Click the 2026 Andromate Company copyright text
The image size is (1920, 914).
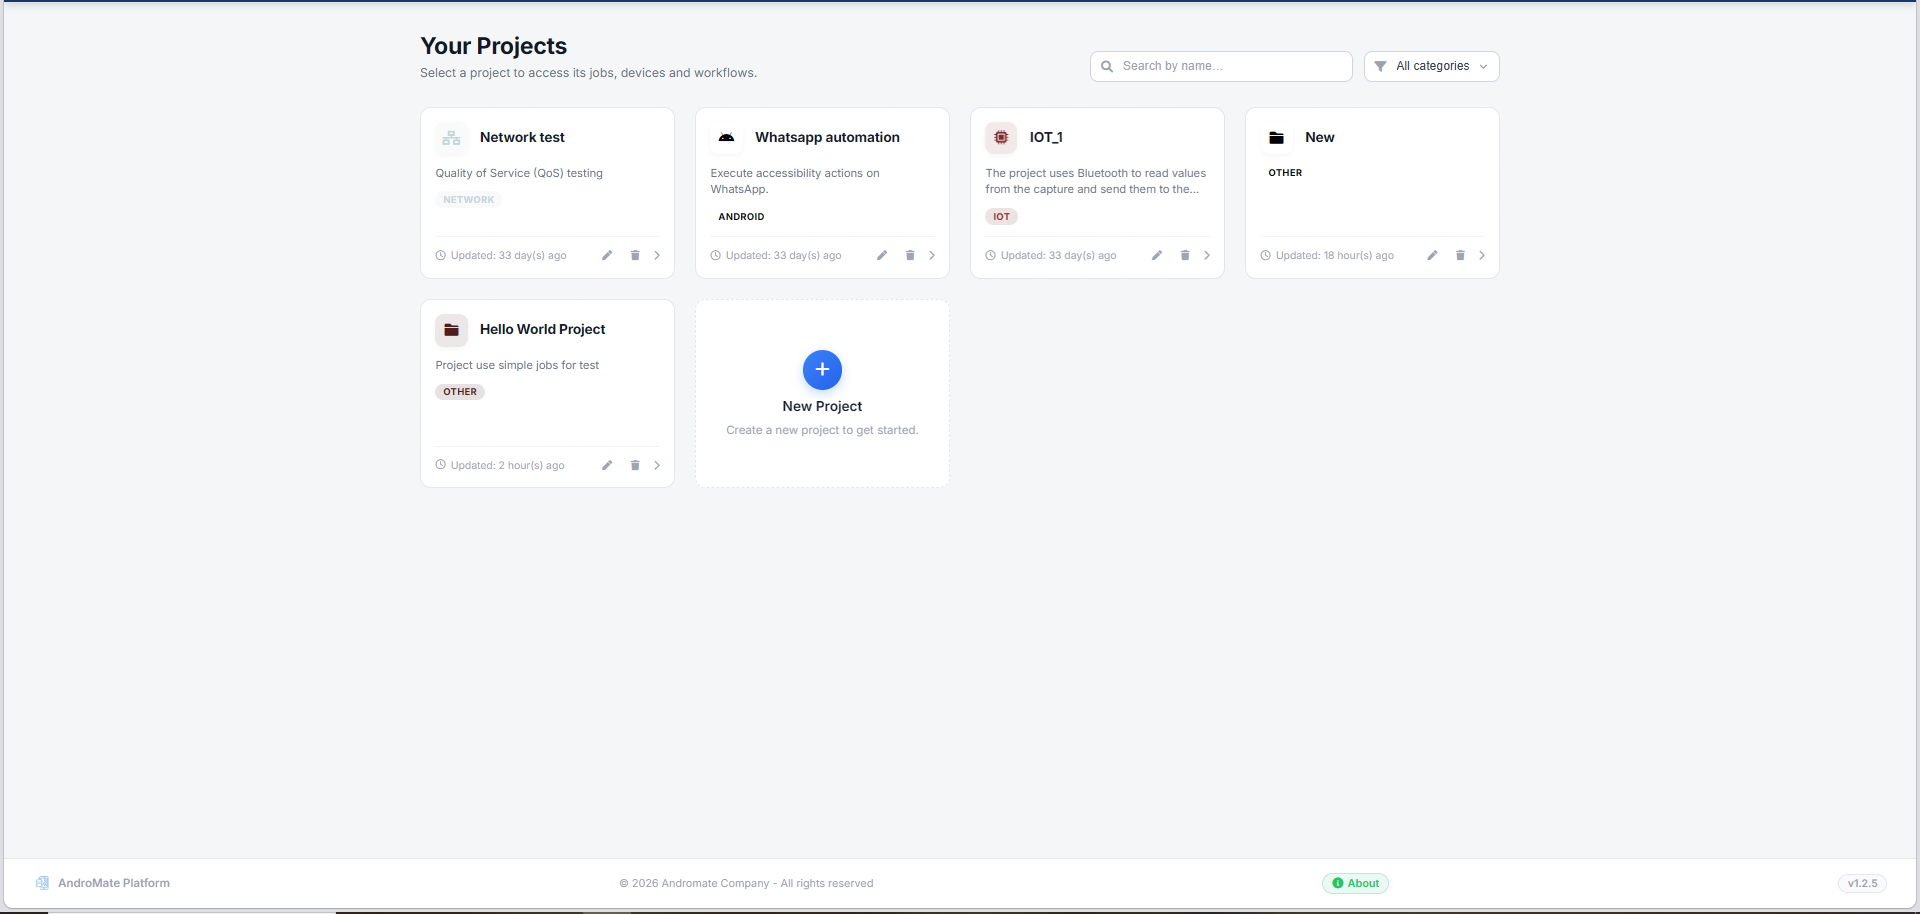point(746,884)
